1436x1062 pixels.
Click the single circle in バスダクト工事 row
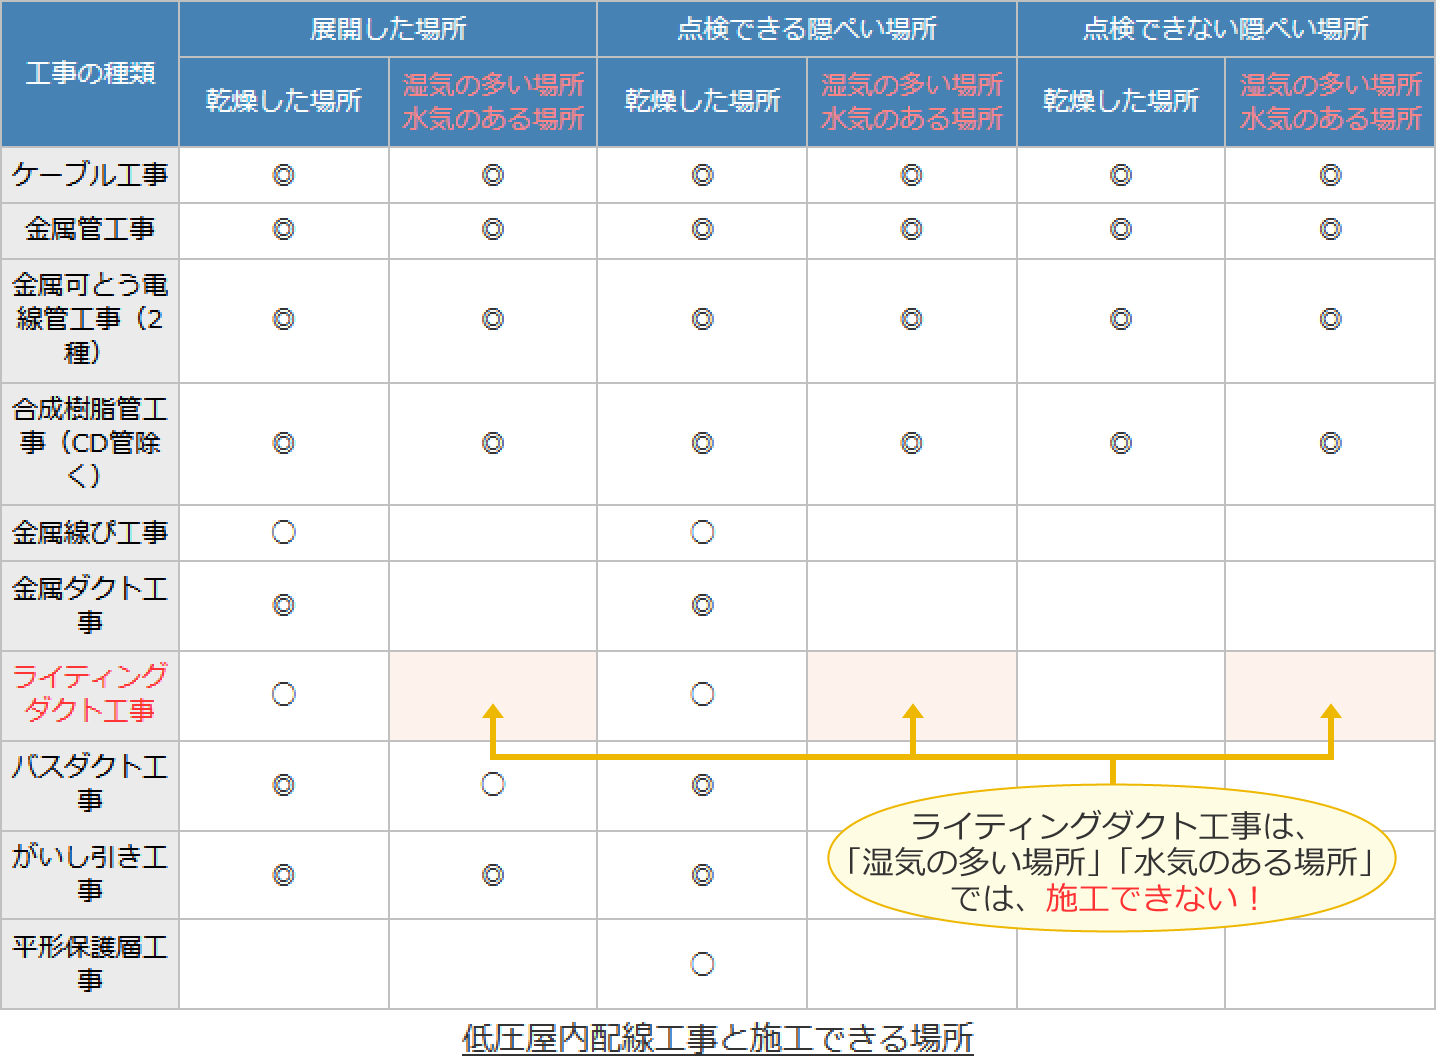point(493,785)
